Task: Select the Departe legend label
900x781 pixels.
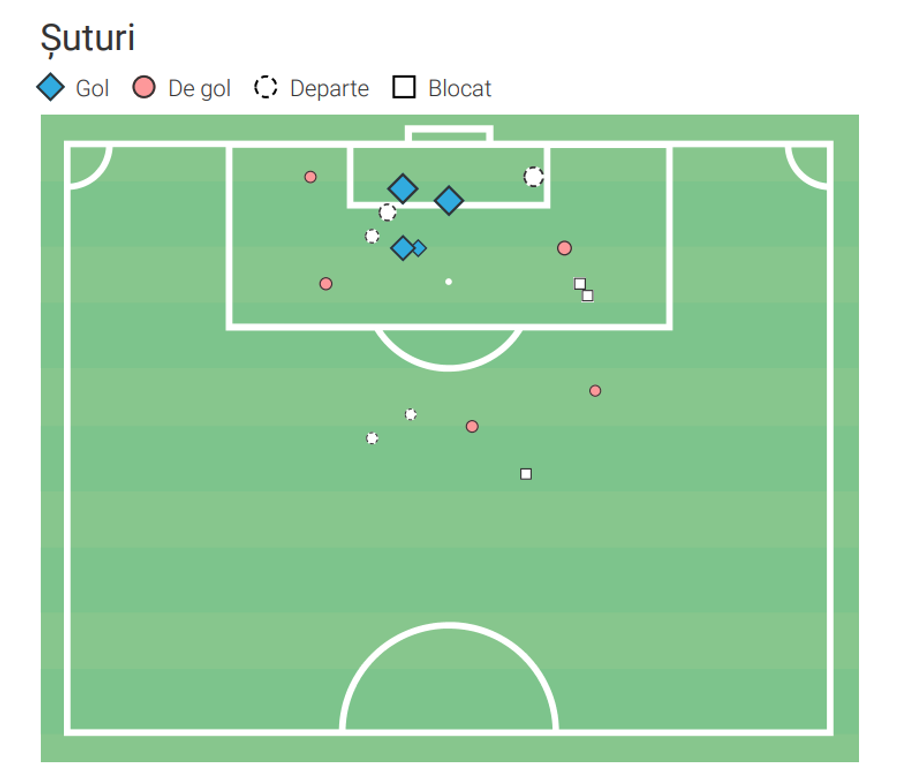Action: click(x=329, y=88)
